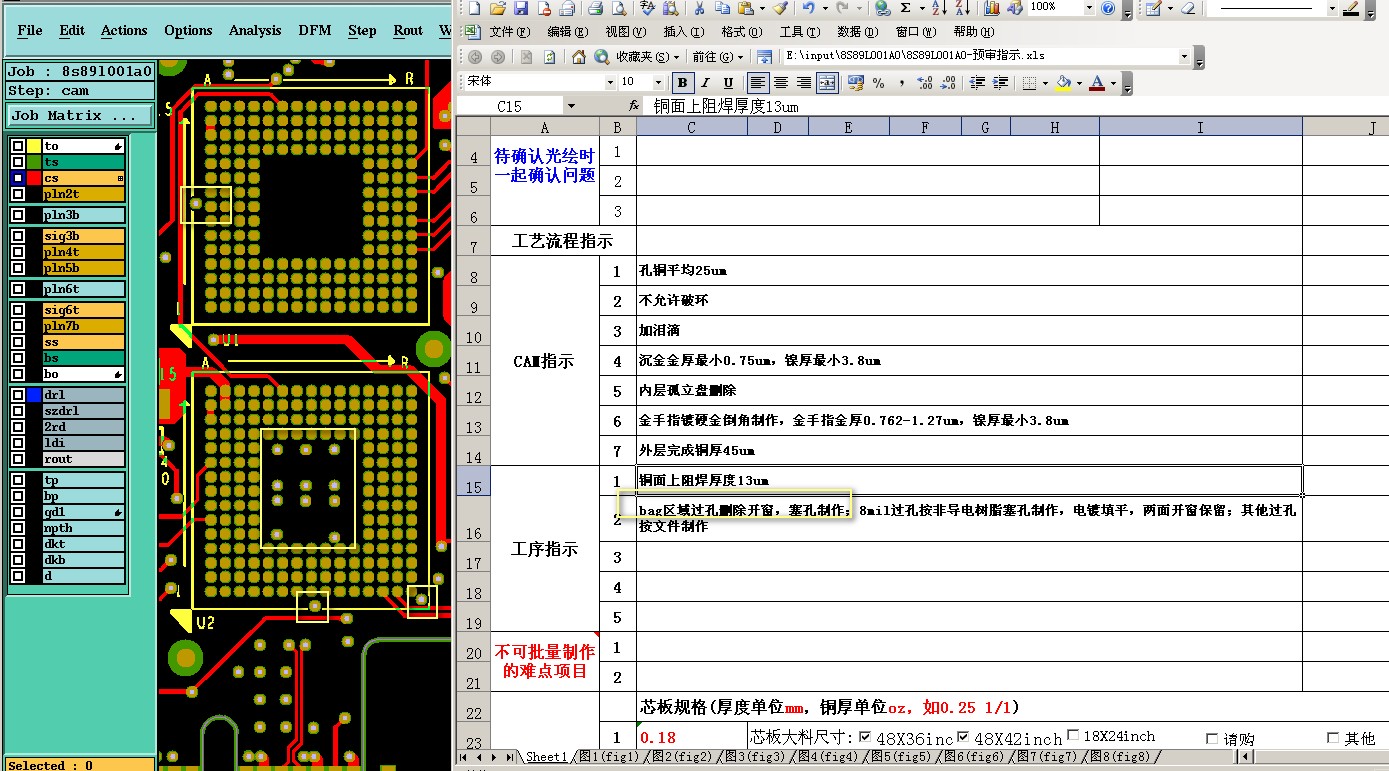Screen dimensions: 1389x771
Task: Select layer row npth
Action: pos(83,528)
